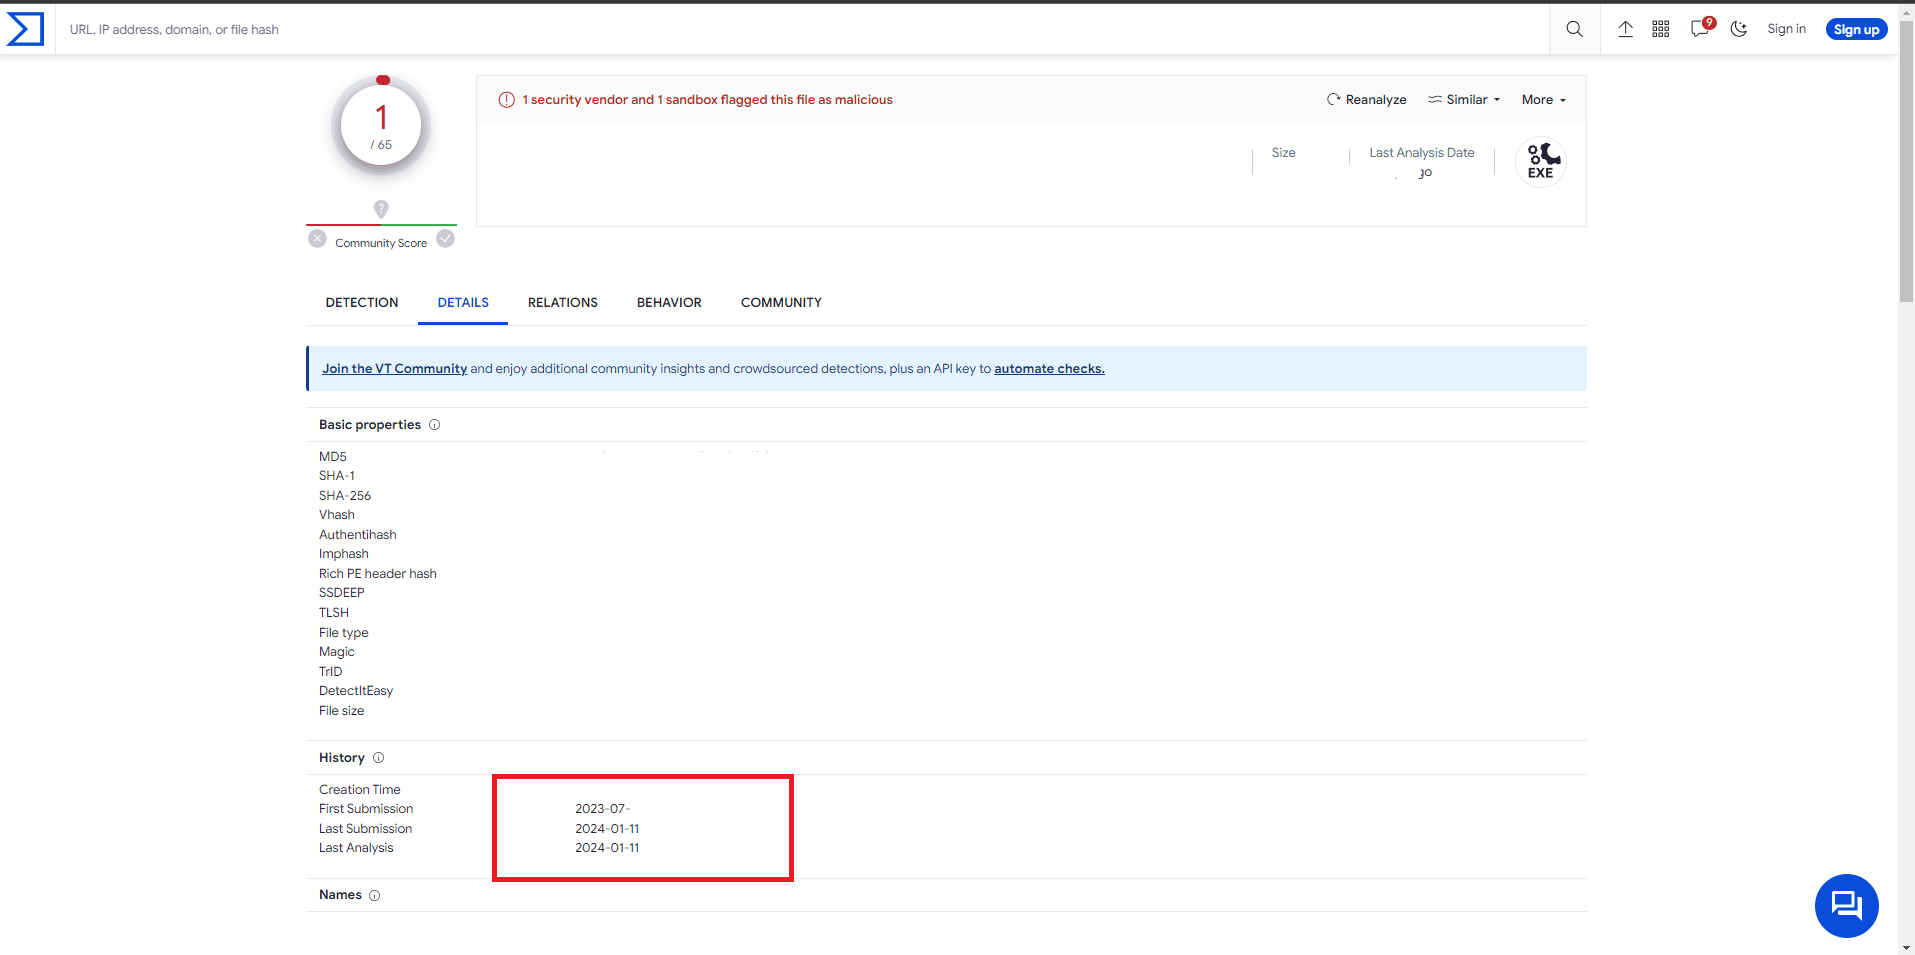
Task: Click the VirusTotal logo icon
Action: (25, 29)
